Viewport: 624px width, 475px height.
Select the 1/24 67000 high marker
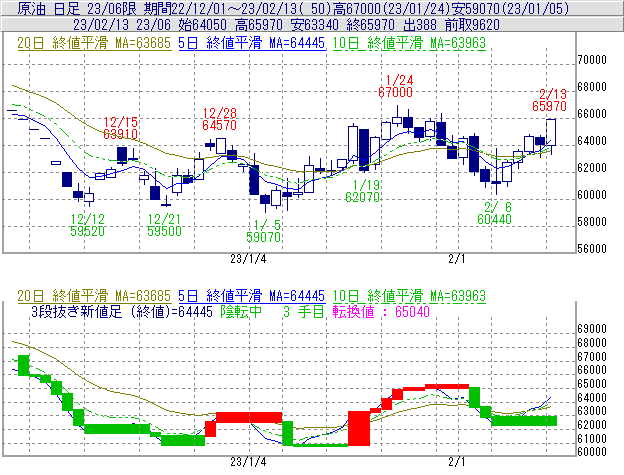(396, 86)
